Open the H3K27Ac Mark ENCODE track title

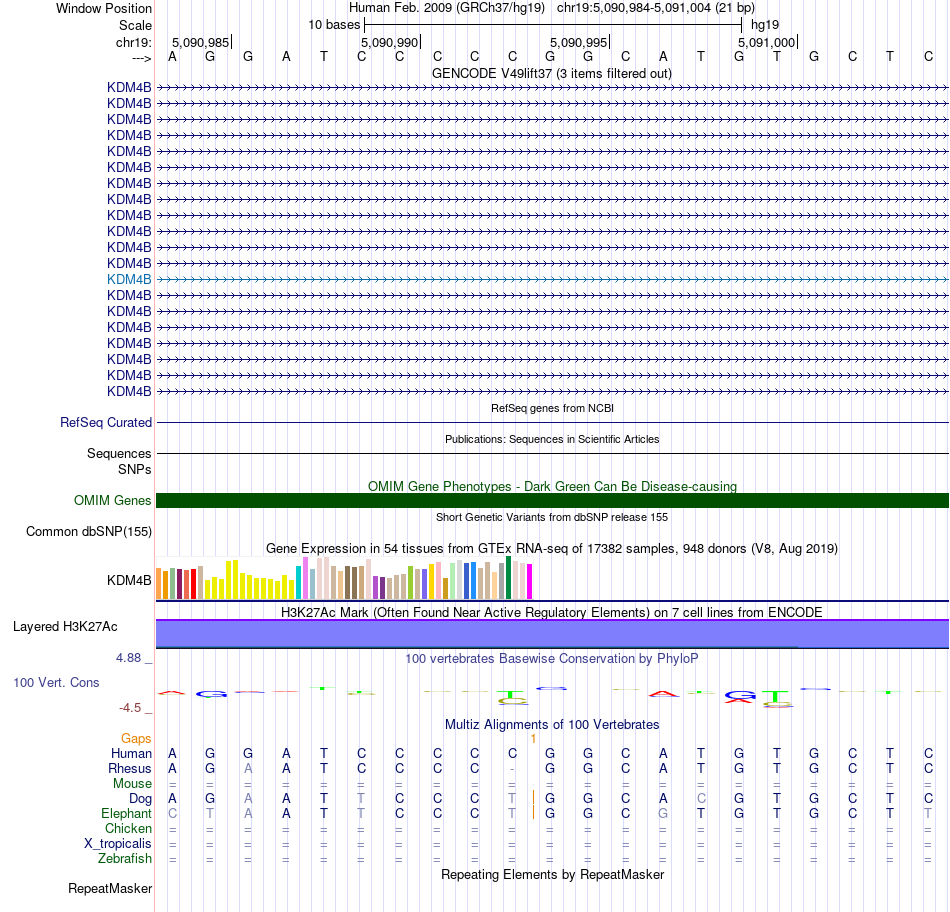tap(551, 612)
